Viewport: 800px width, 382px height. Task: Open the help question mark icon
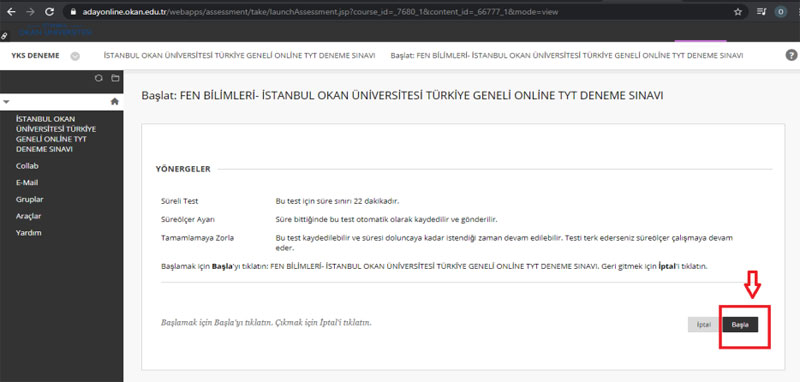791,56
